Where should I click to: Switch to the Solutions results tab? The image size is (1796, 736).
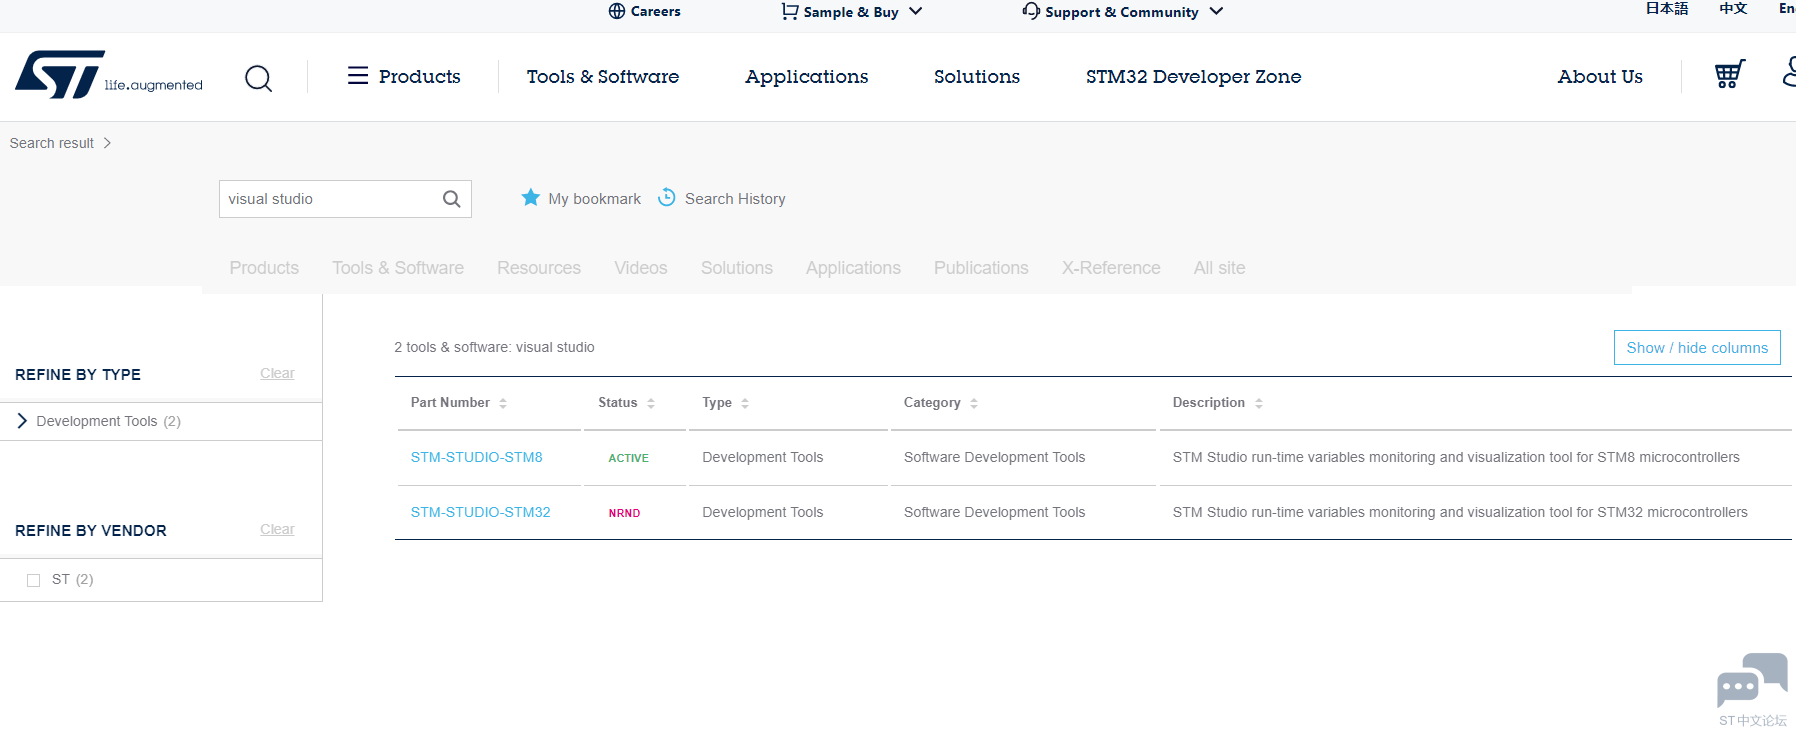point(737,268)
